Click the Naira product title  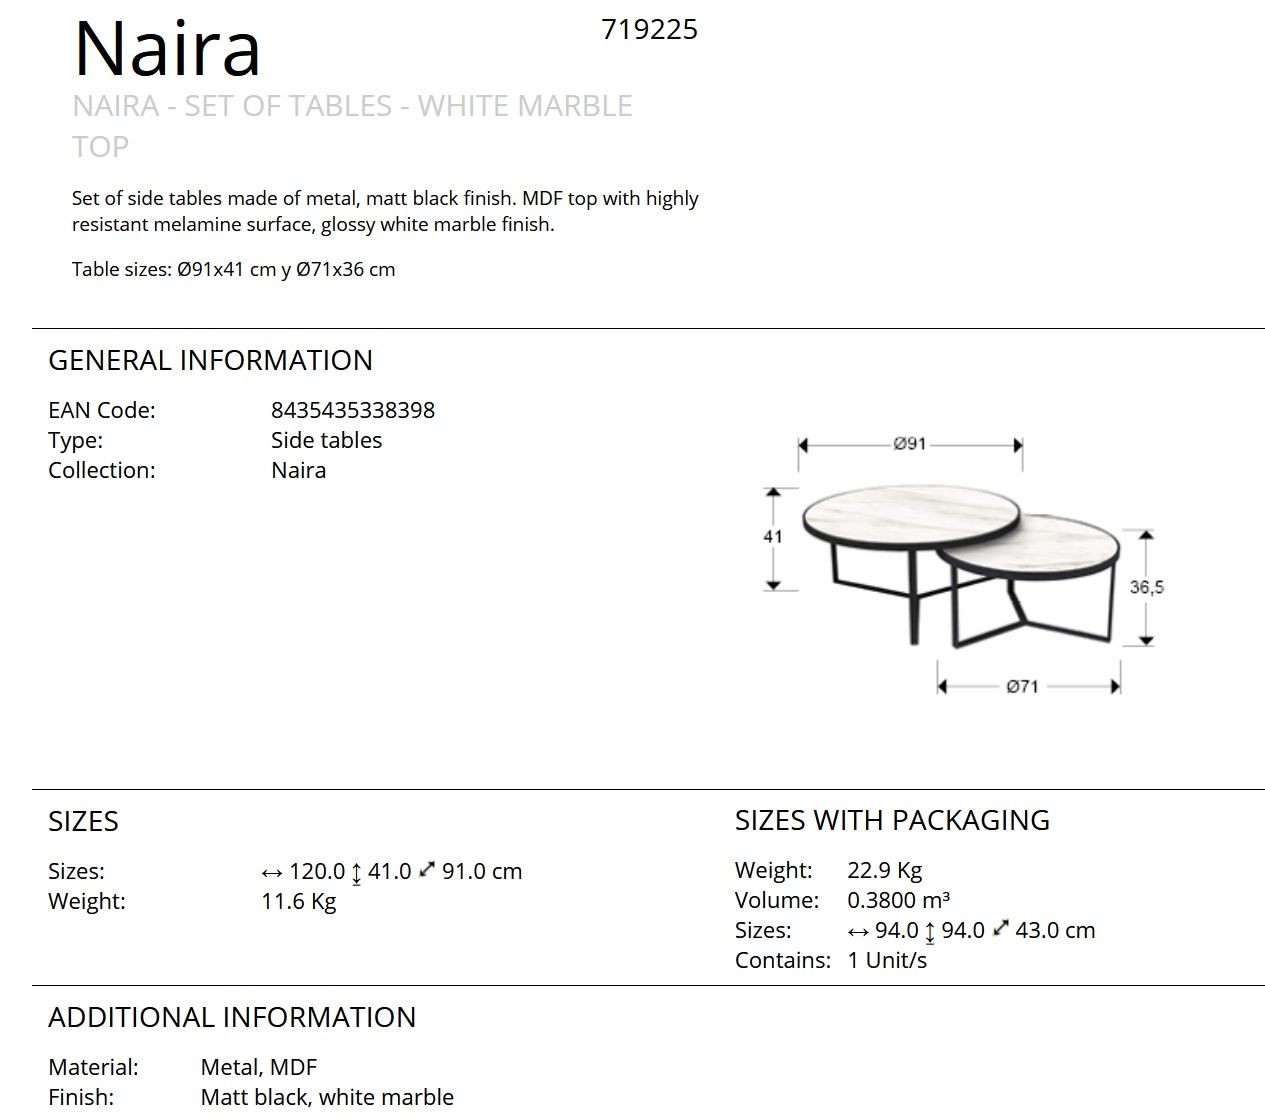167,48
